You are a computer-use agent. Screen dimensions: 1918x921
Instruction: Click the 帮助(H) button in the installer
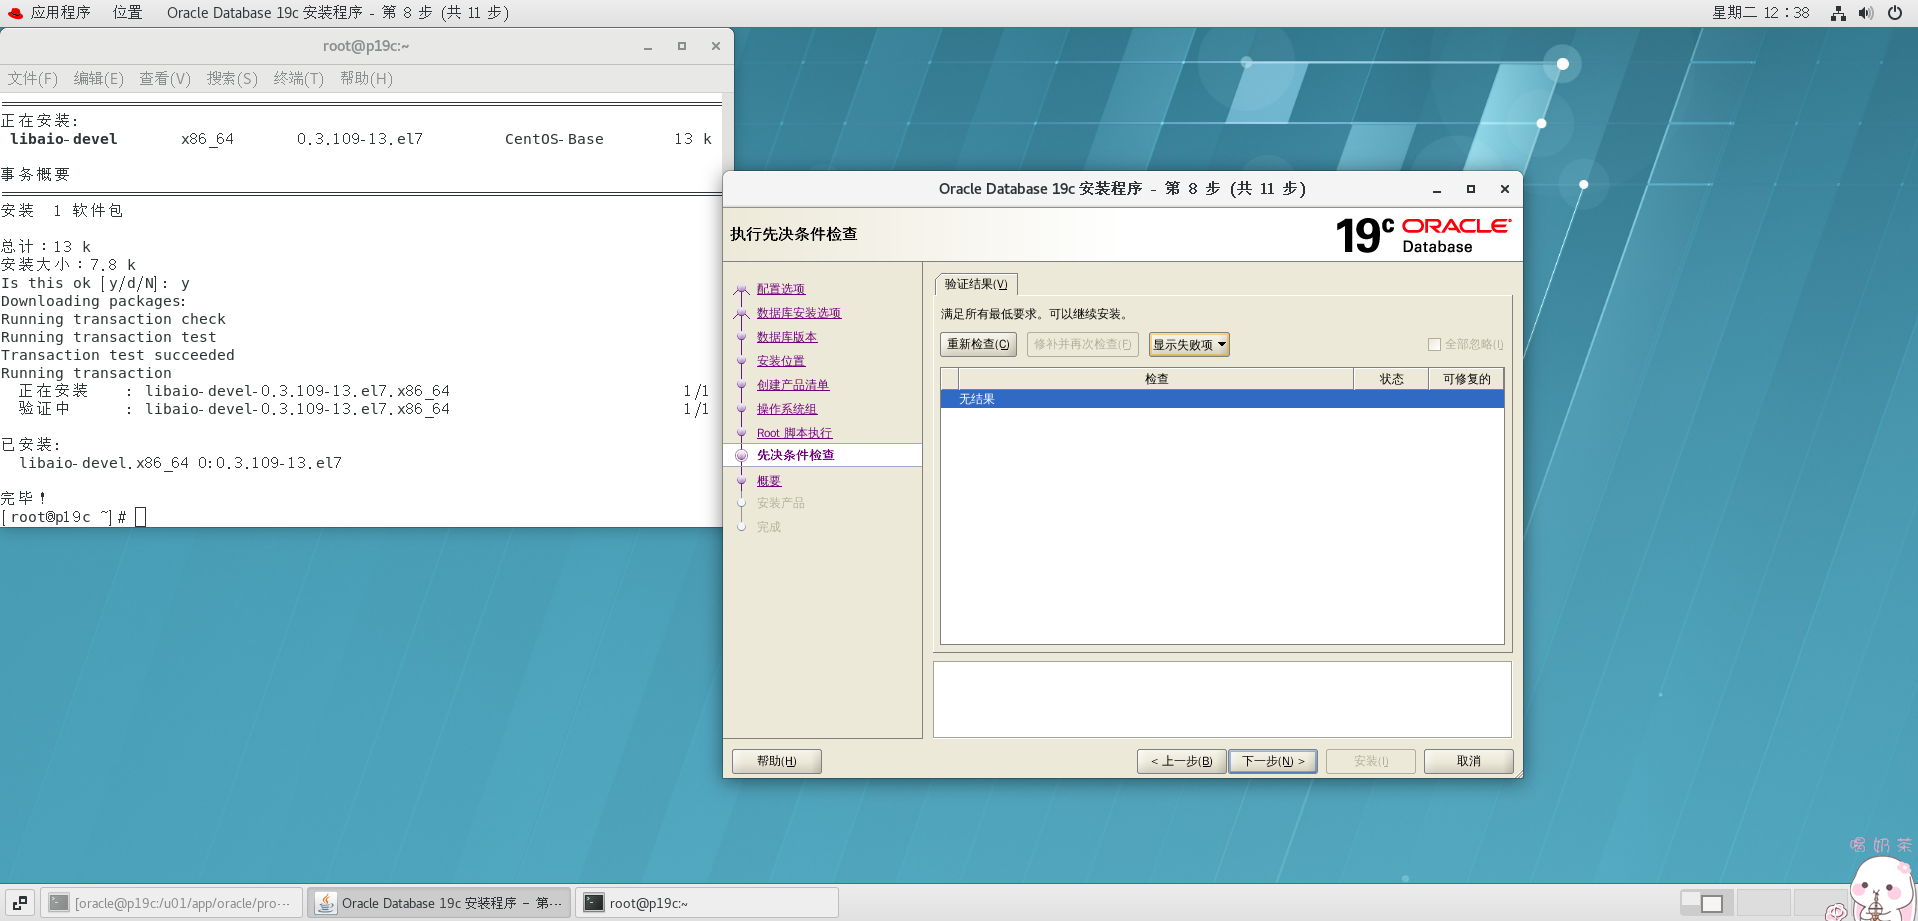[777, 761]
